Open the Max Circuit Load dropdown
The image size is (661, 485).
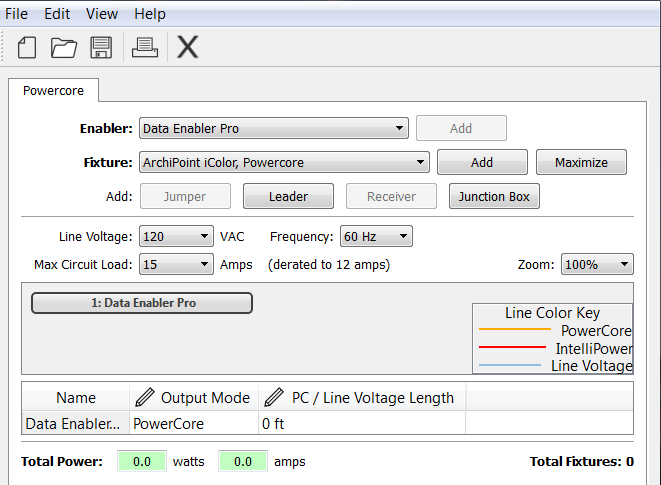click(176, 265)
